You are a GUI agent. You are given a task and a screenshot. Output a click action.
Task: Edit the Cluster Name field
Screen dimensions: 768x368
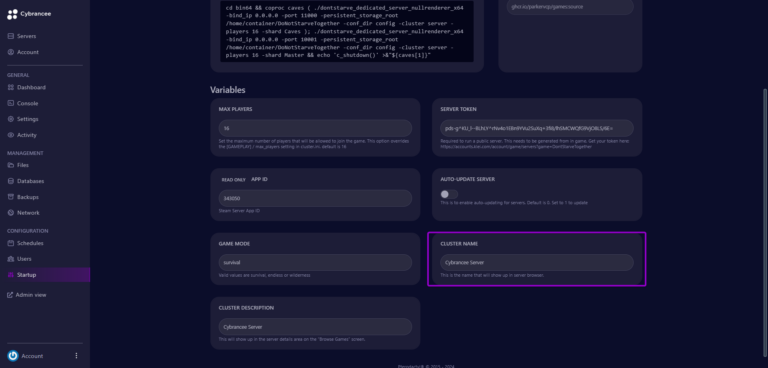pyautogui.click(x=537, y=263)
